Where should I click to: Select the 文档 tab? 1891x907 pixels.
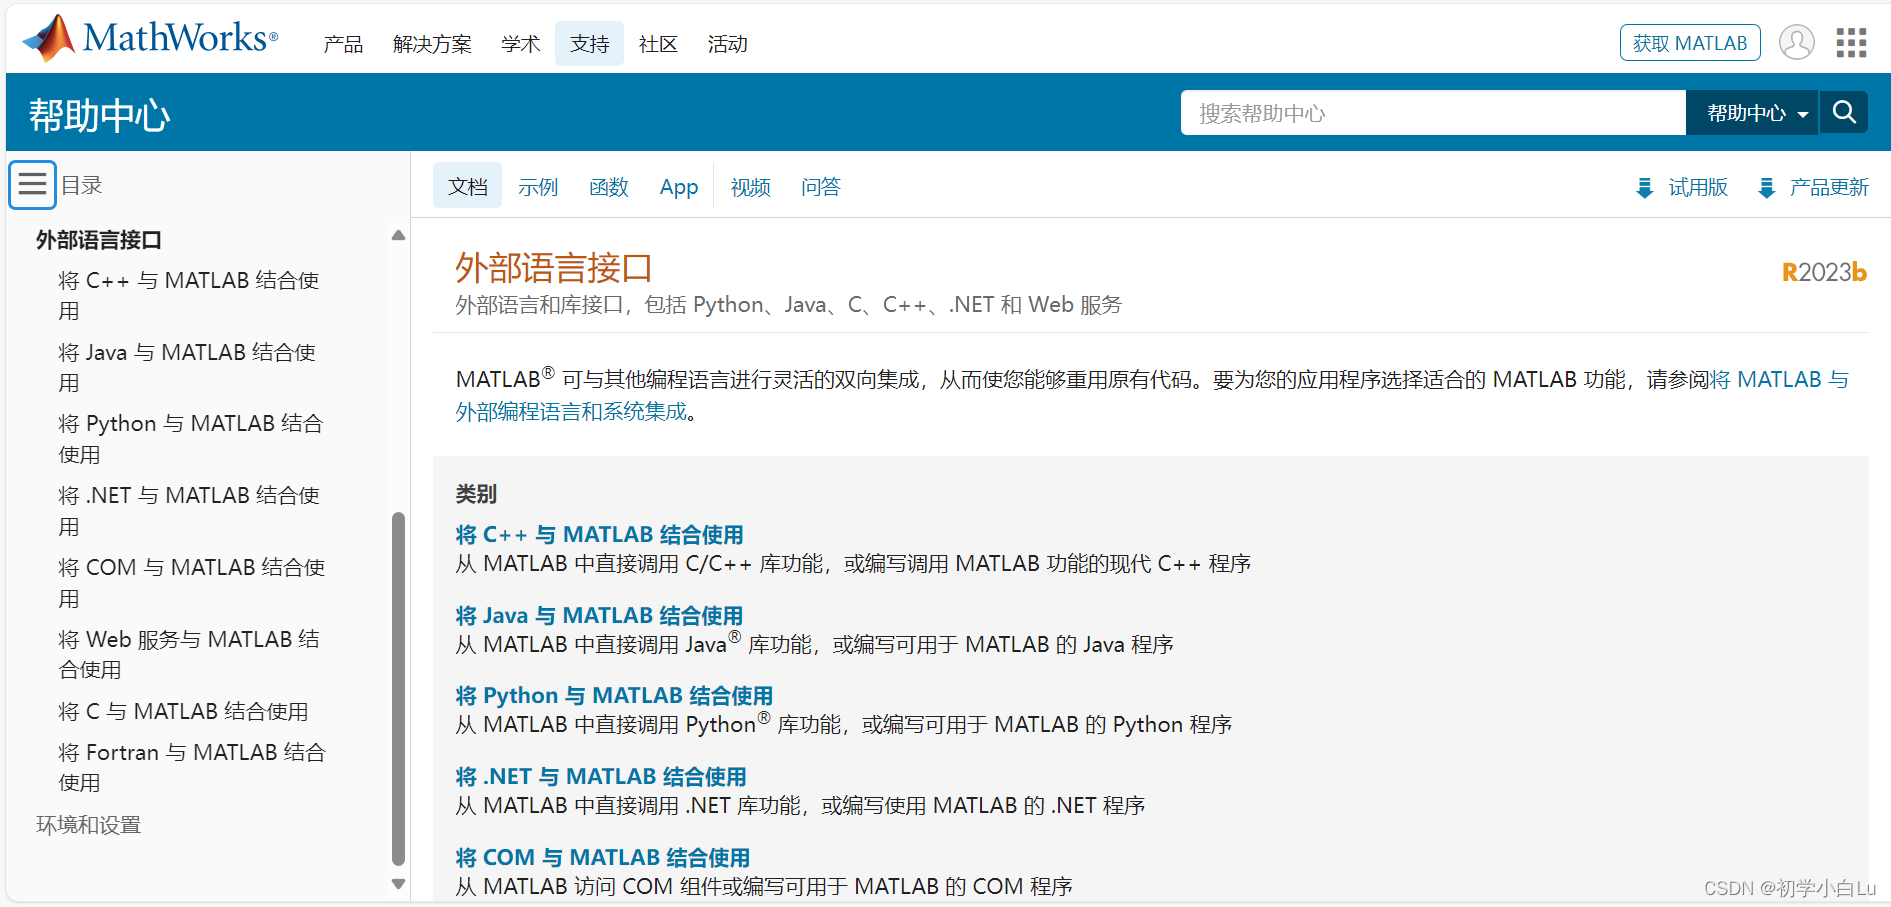click(x=467, y=187)
